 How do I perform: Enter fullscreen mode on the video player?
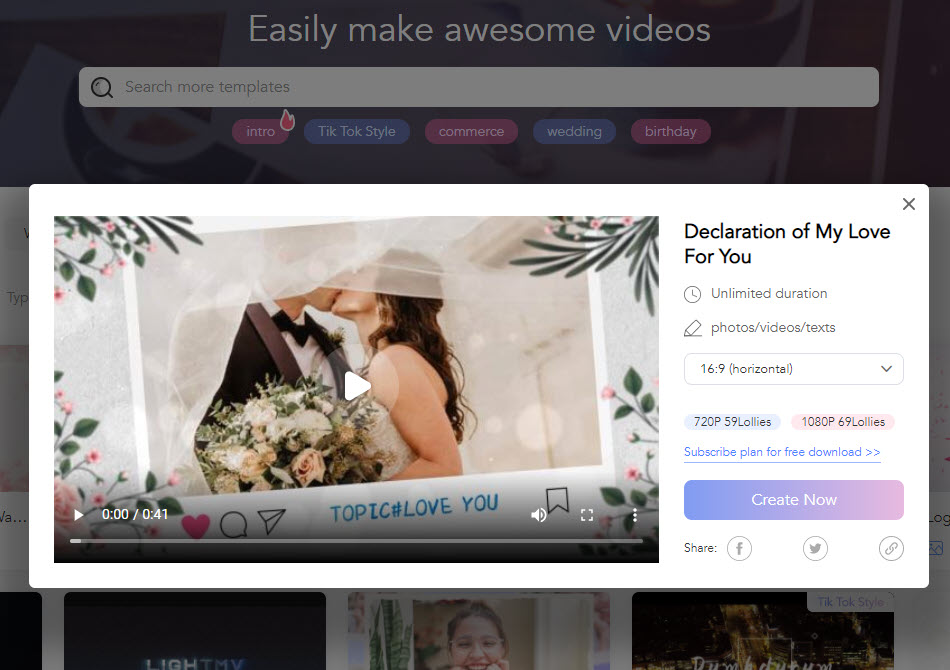coord(587,514)
